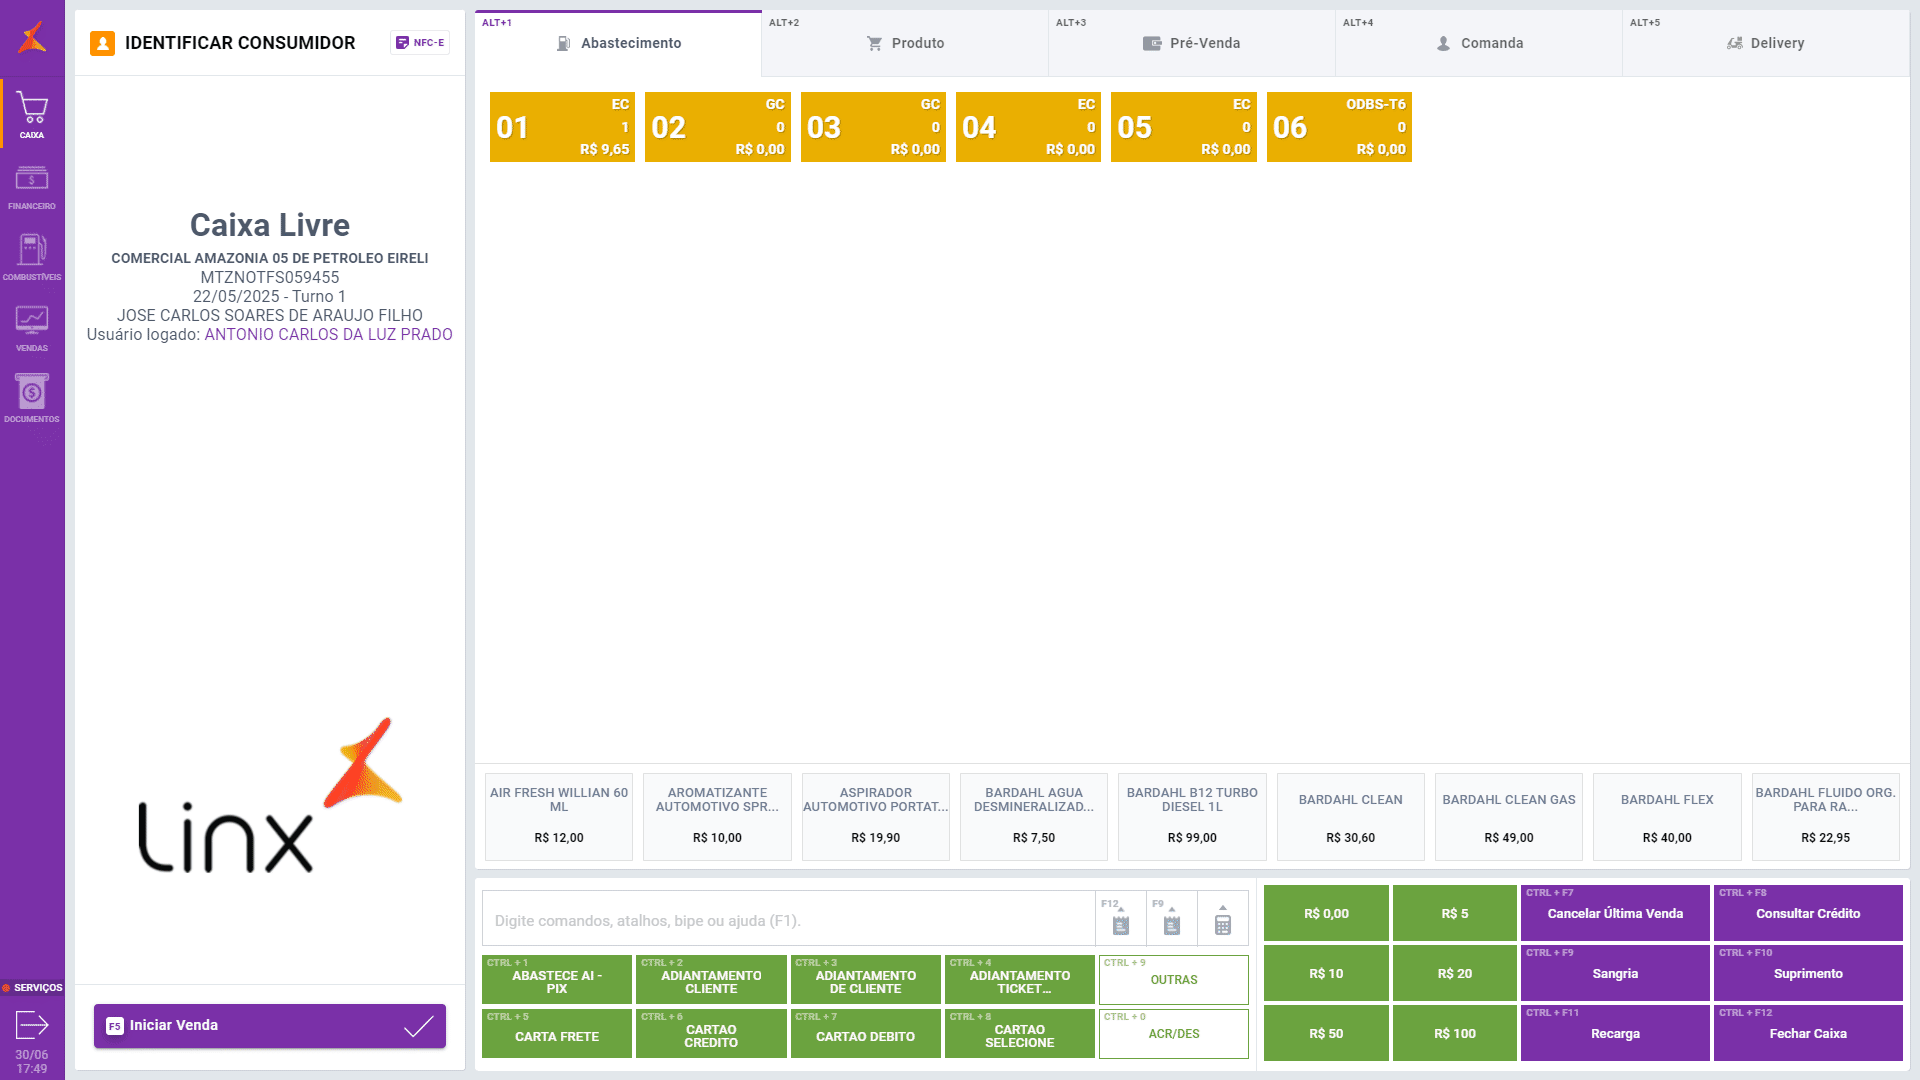Expand the OUTRAS payment options
The height and width of the screenshot is (1080, 1920).
coord(1173,980)
